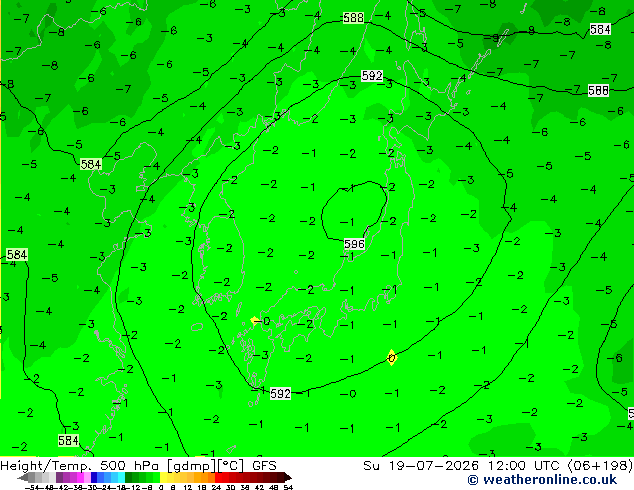Click the (06+198) forecast run label
Screen dimensions: 634x490
point(600,465)
